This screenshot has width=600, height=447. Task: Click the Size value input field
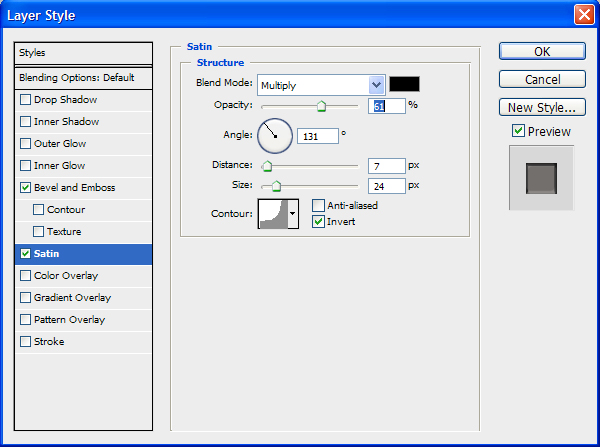point(385,186)
